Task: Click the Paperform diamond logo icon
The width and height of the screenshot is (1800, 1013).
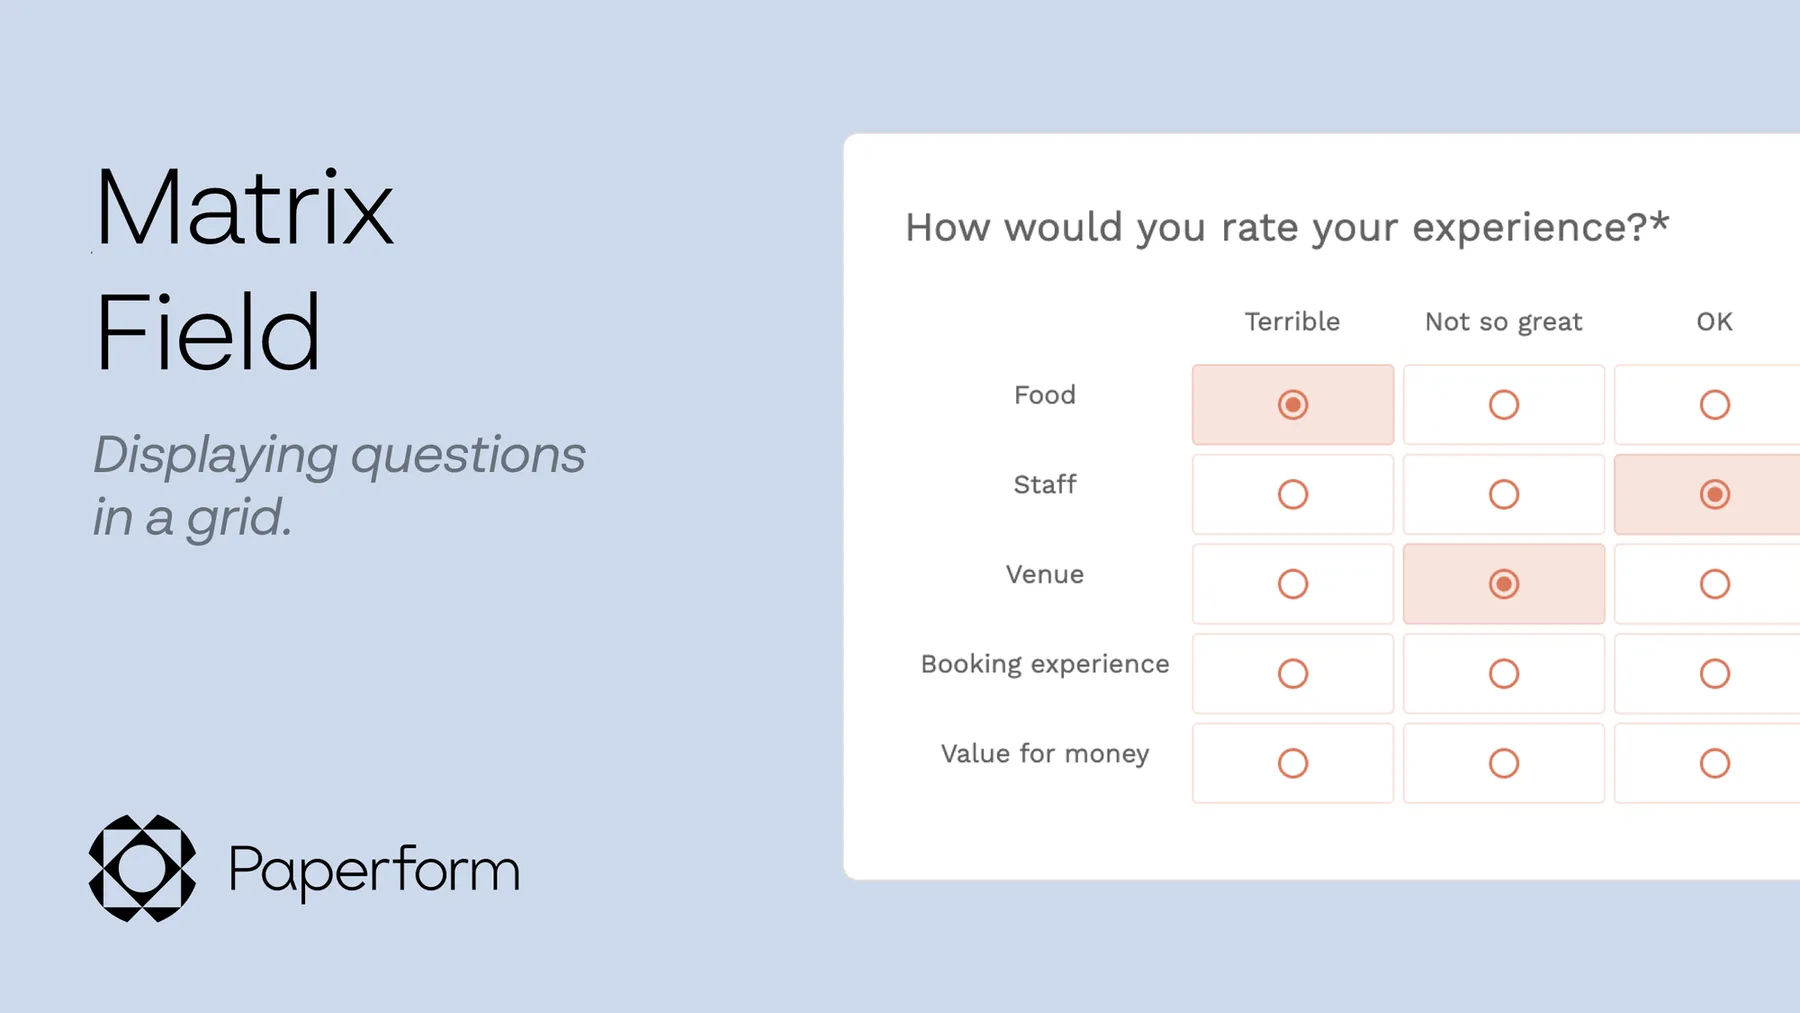Action: coord(142,868)
